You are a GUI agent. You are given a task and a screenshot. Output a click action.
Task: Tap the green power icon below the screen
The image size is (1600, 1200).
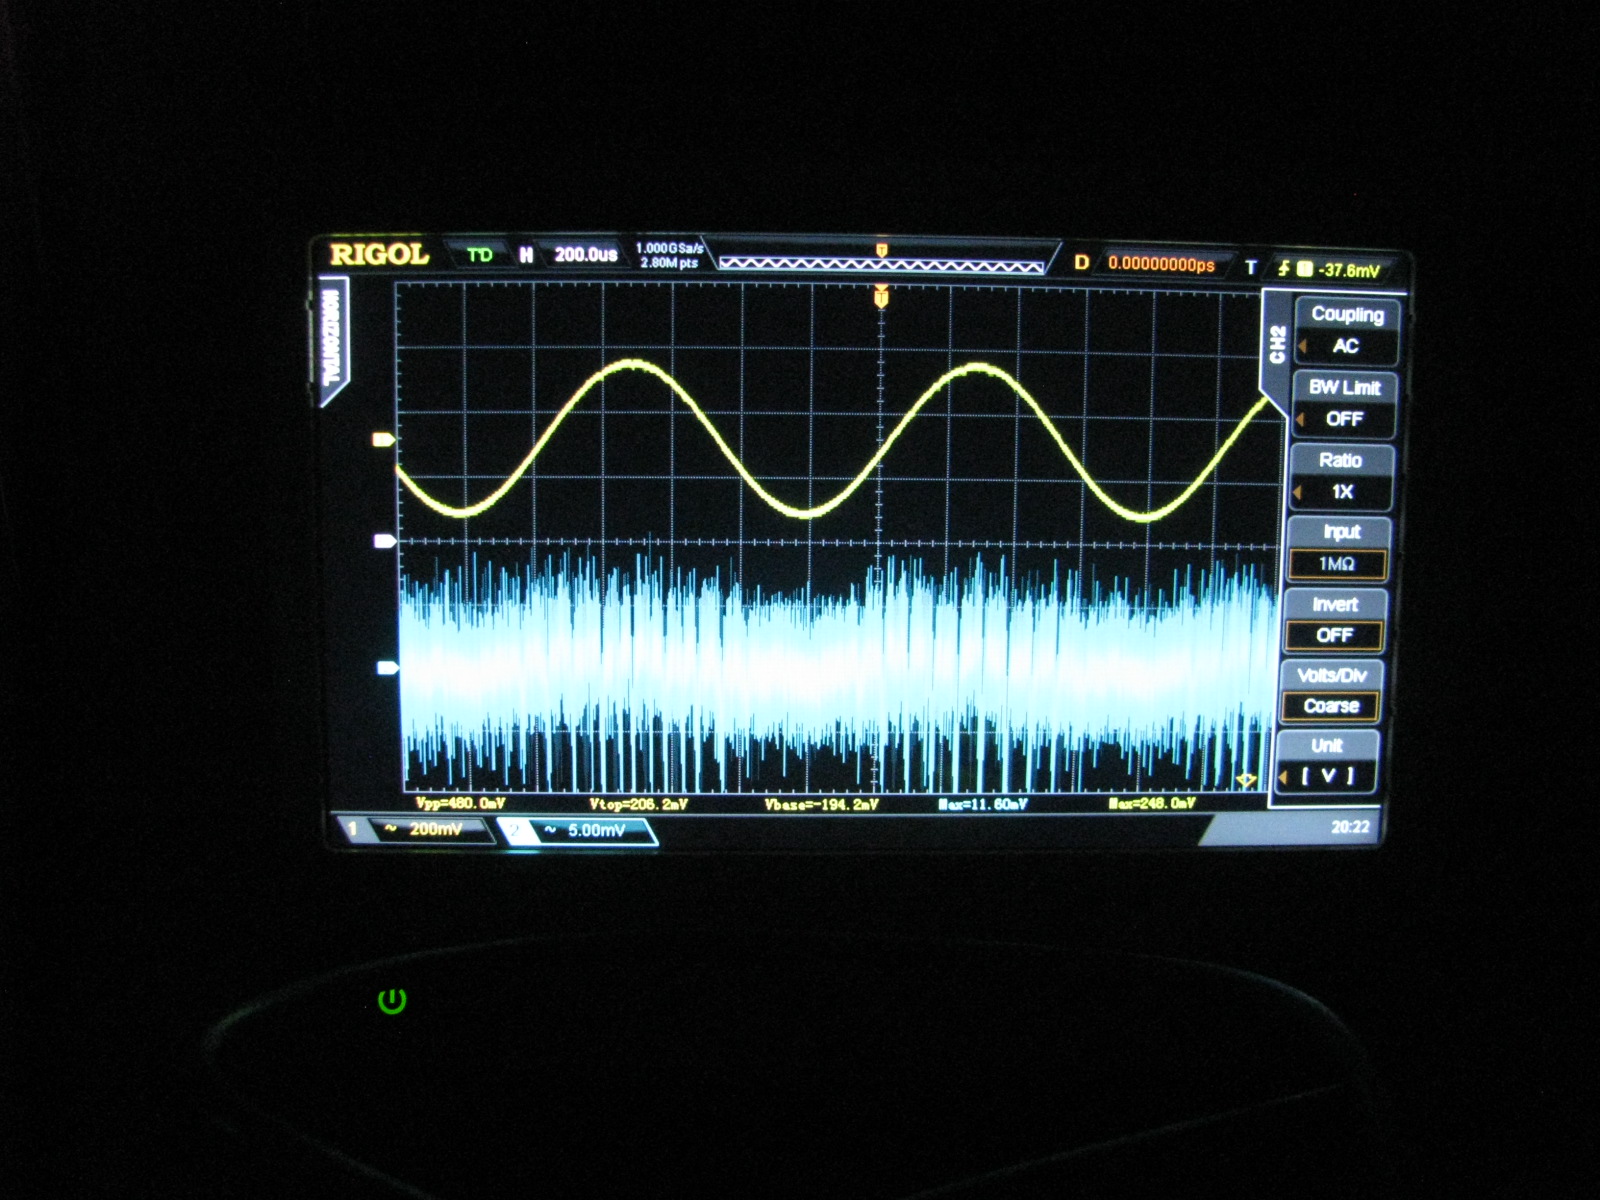(392, 1000)
